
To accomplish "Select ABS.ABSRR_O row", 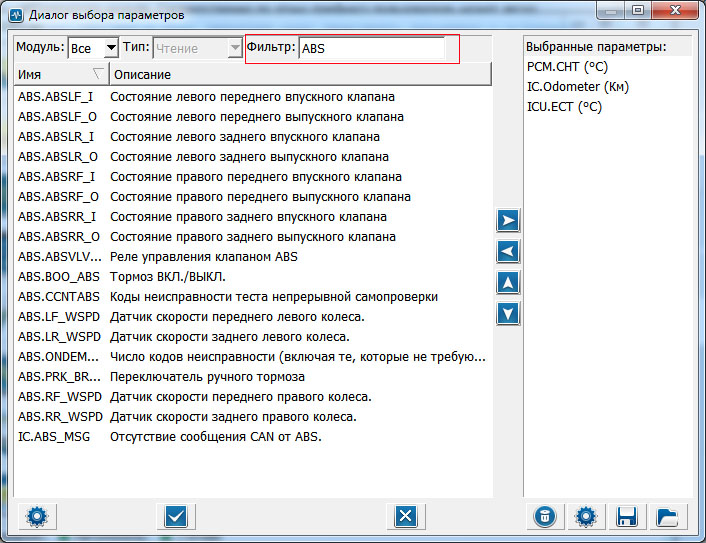I will [x=252, y=236].
